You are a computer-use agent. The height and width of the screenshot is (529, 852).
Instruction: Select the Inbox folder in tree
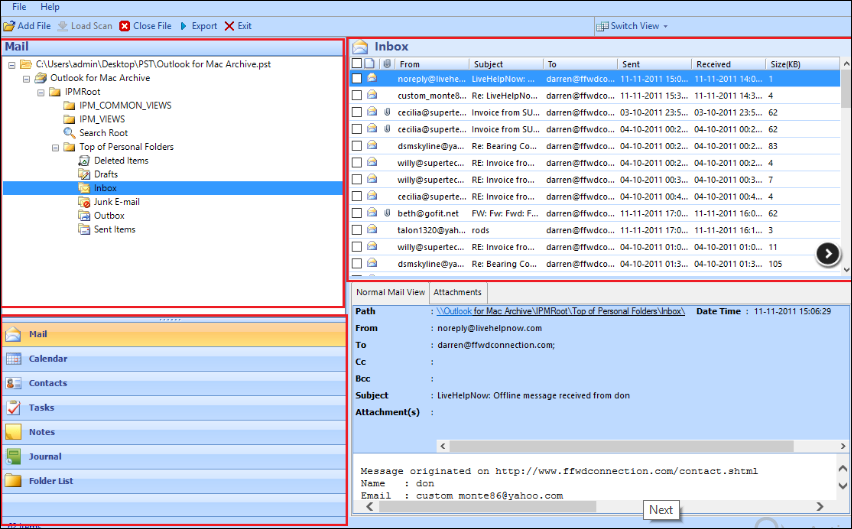(x=105, y=188)
